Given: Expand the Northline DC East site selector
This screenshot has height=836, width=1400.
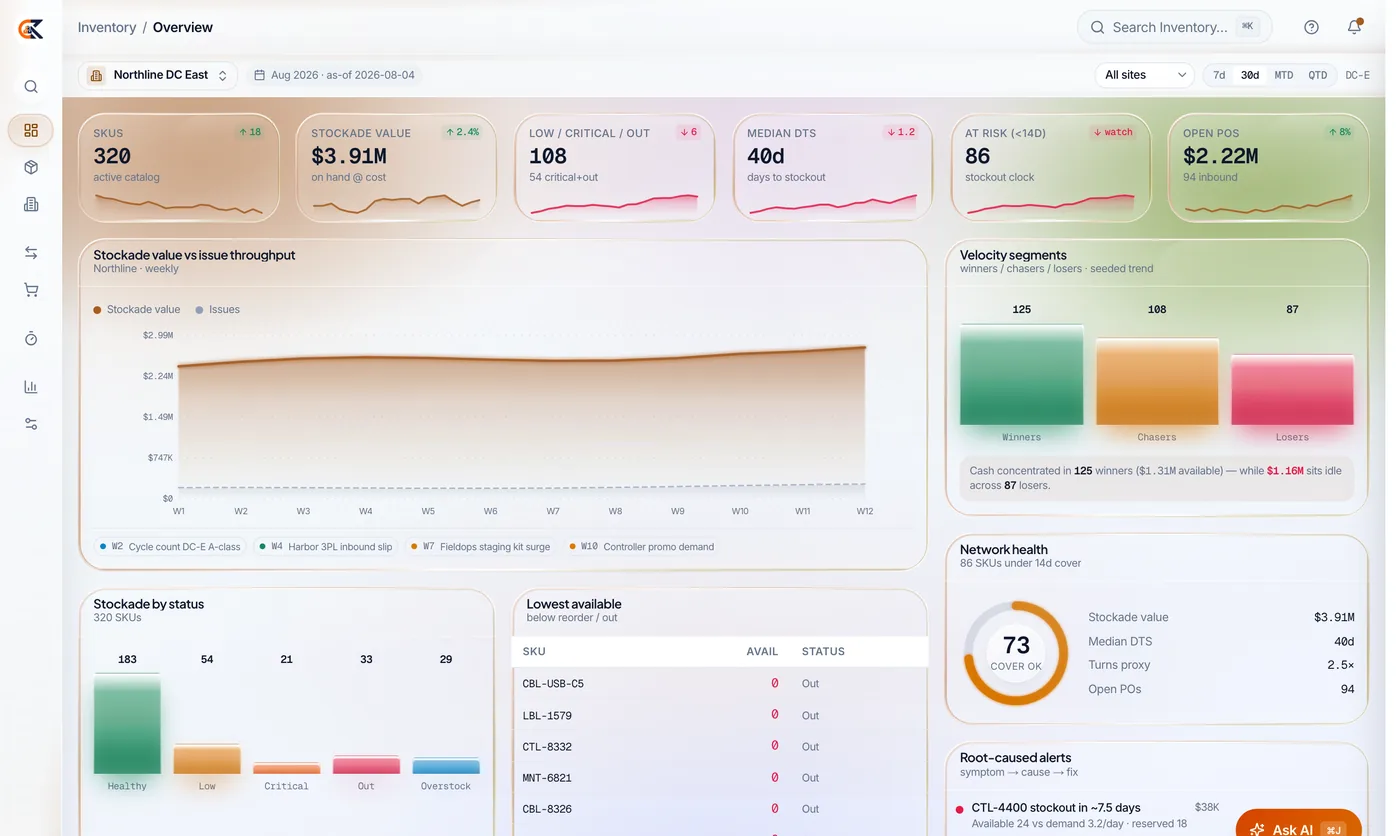Looking at the screenshot, I should tap(158, 75).
